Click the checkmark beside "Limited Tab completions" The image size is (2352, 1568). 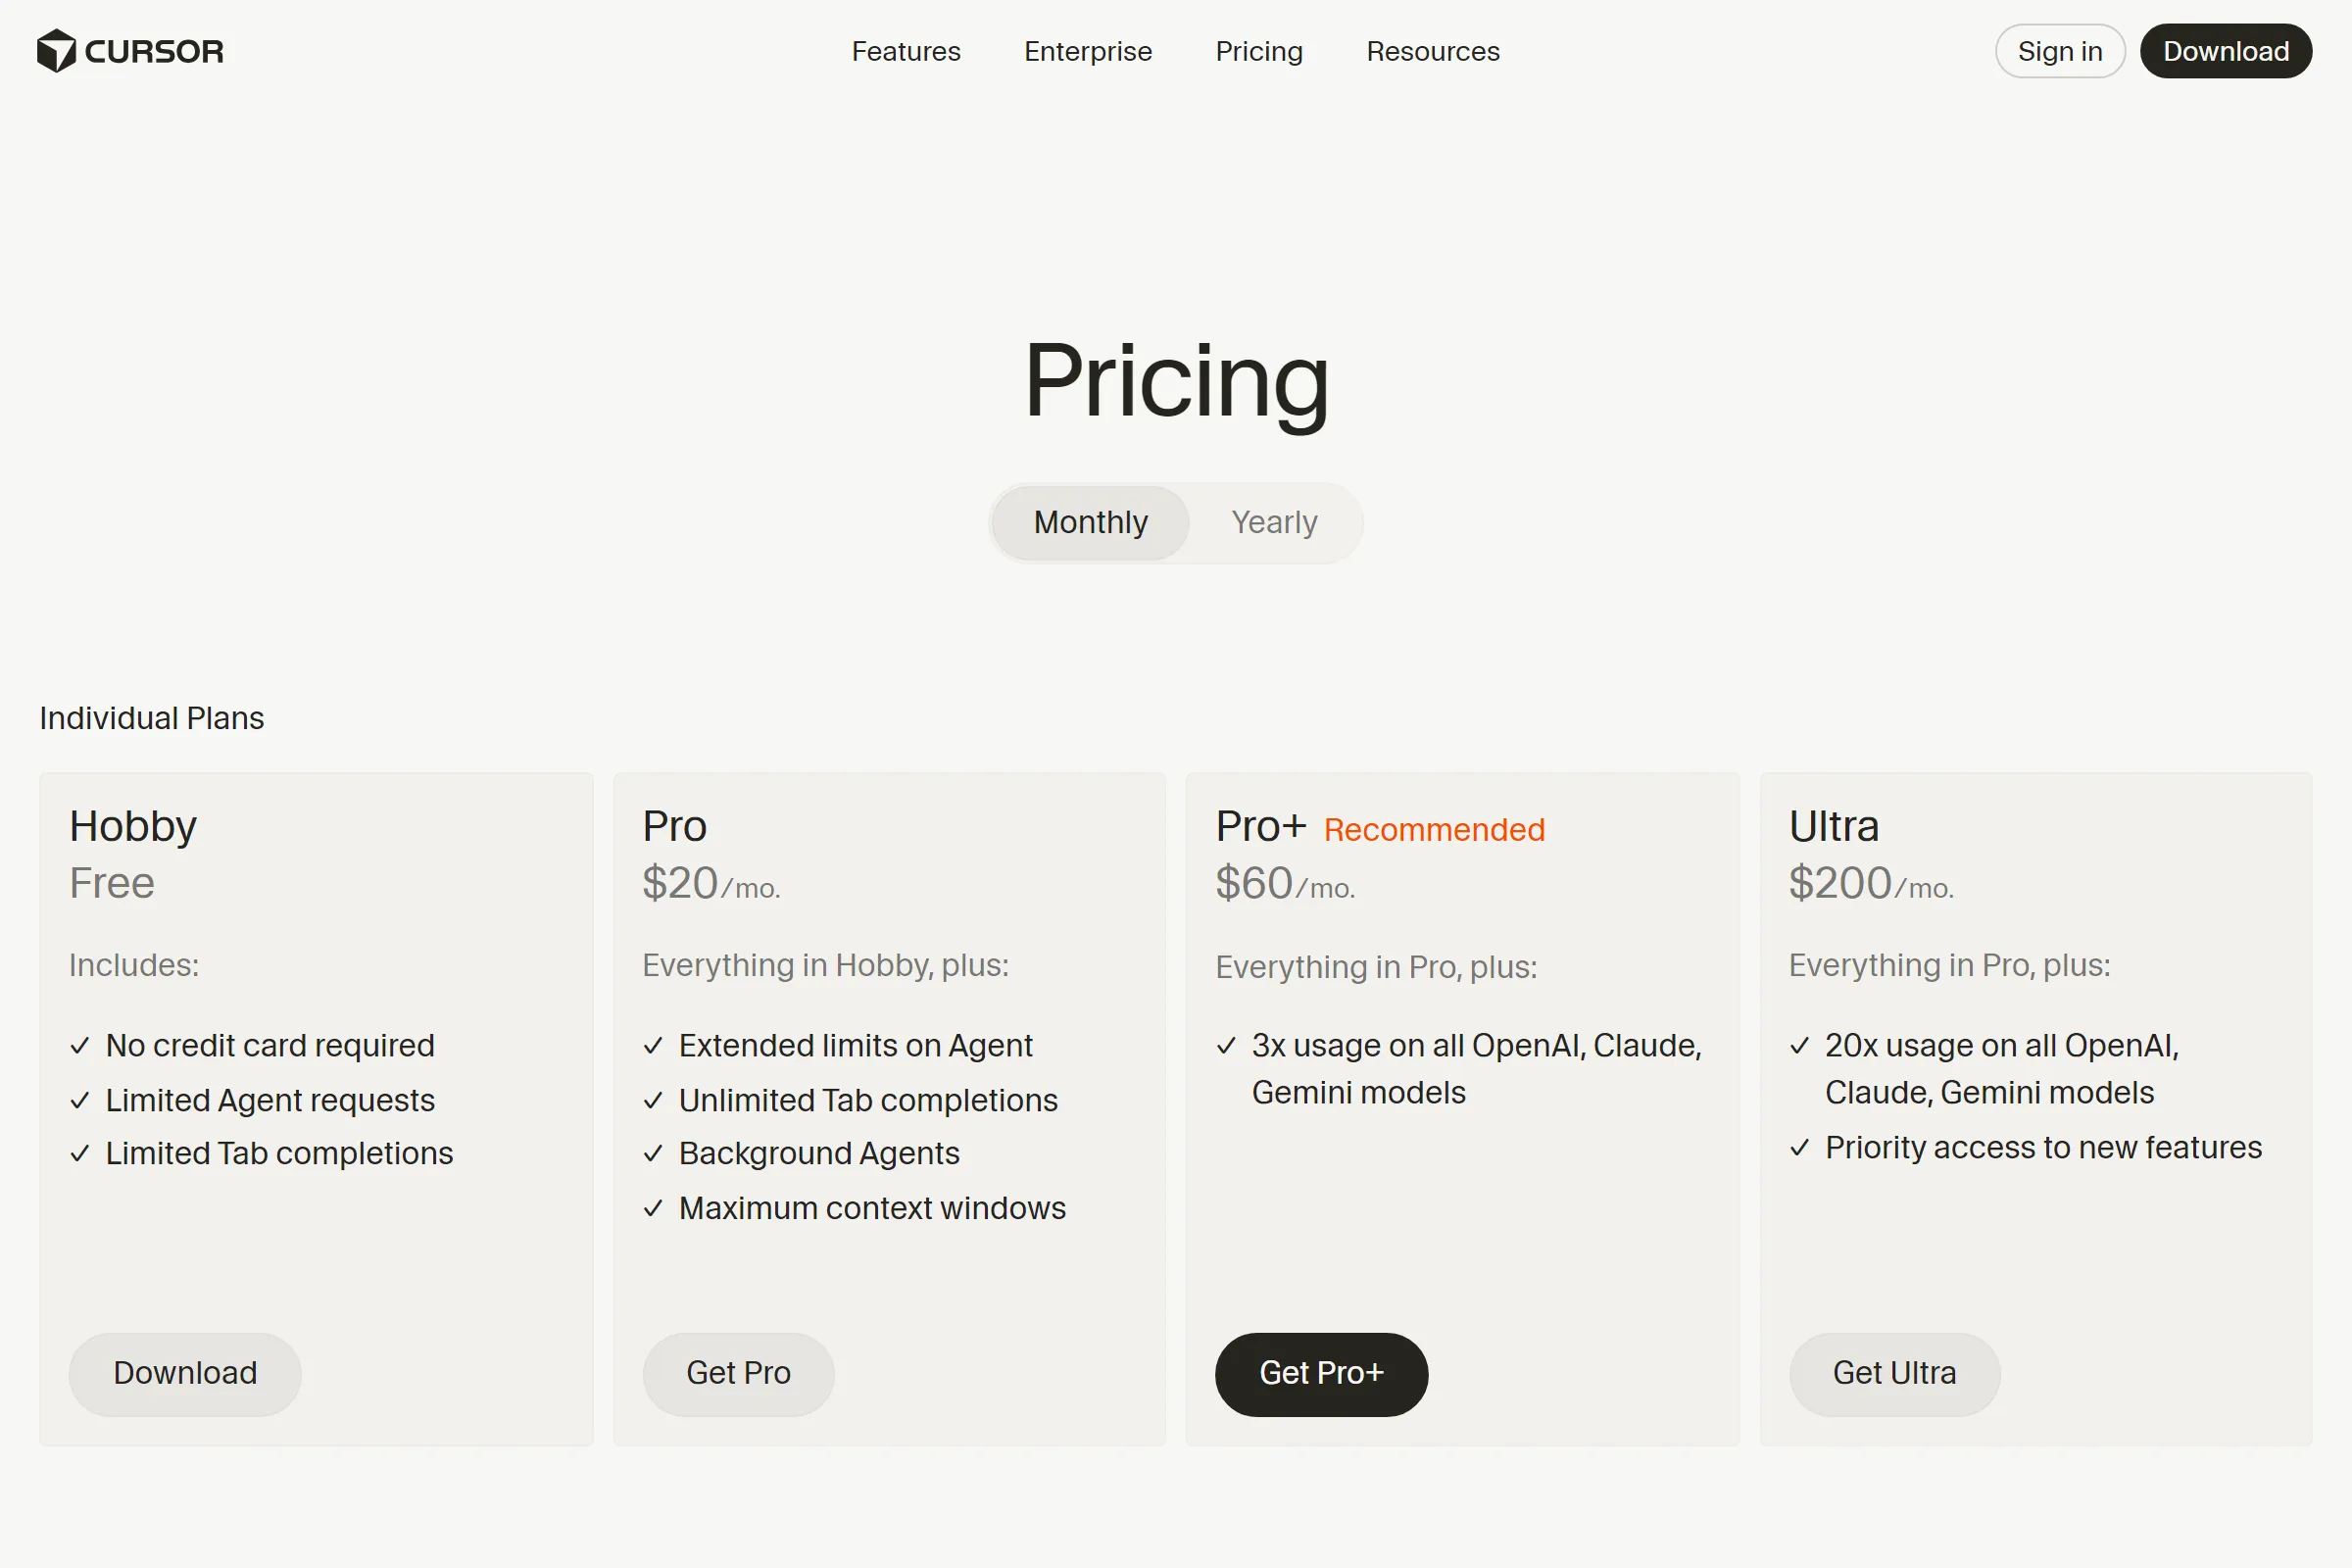coord(80,1153)
